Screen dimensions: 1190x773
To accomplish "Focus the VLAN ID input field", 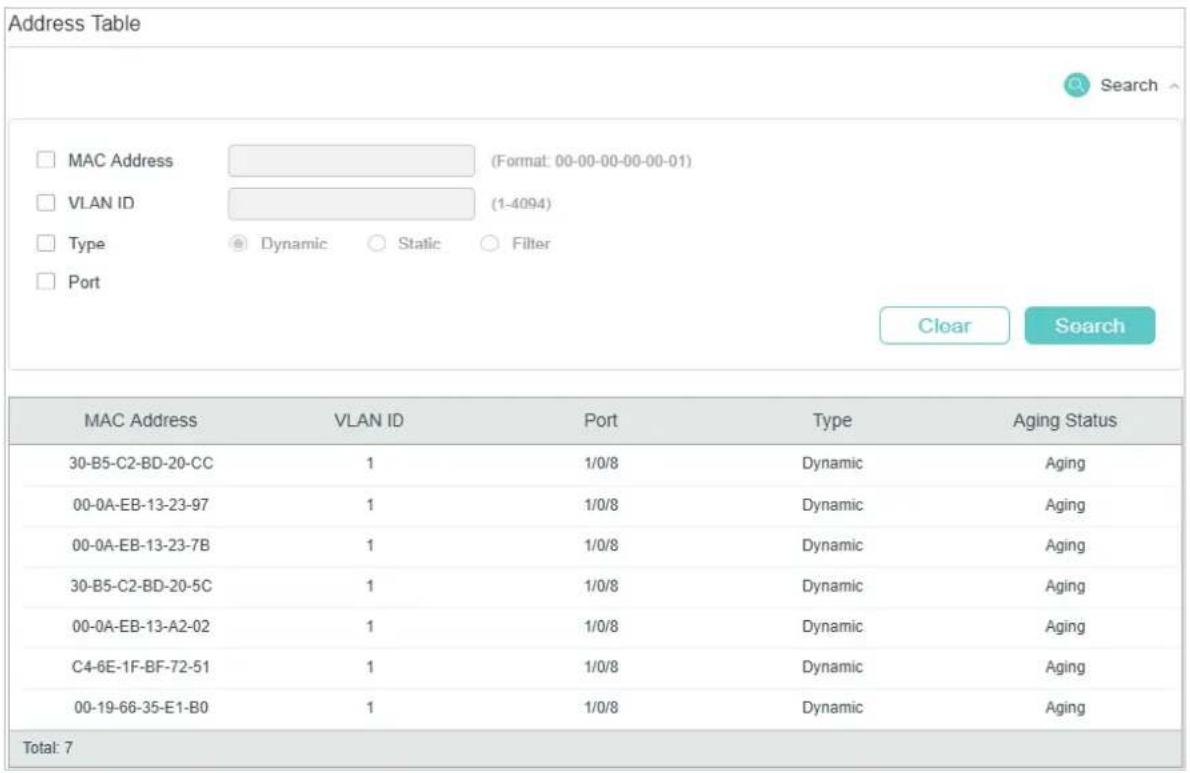I will click(351, 203).
